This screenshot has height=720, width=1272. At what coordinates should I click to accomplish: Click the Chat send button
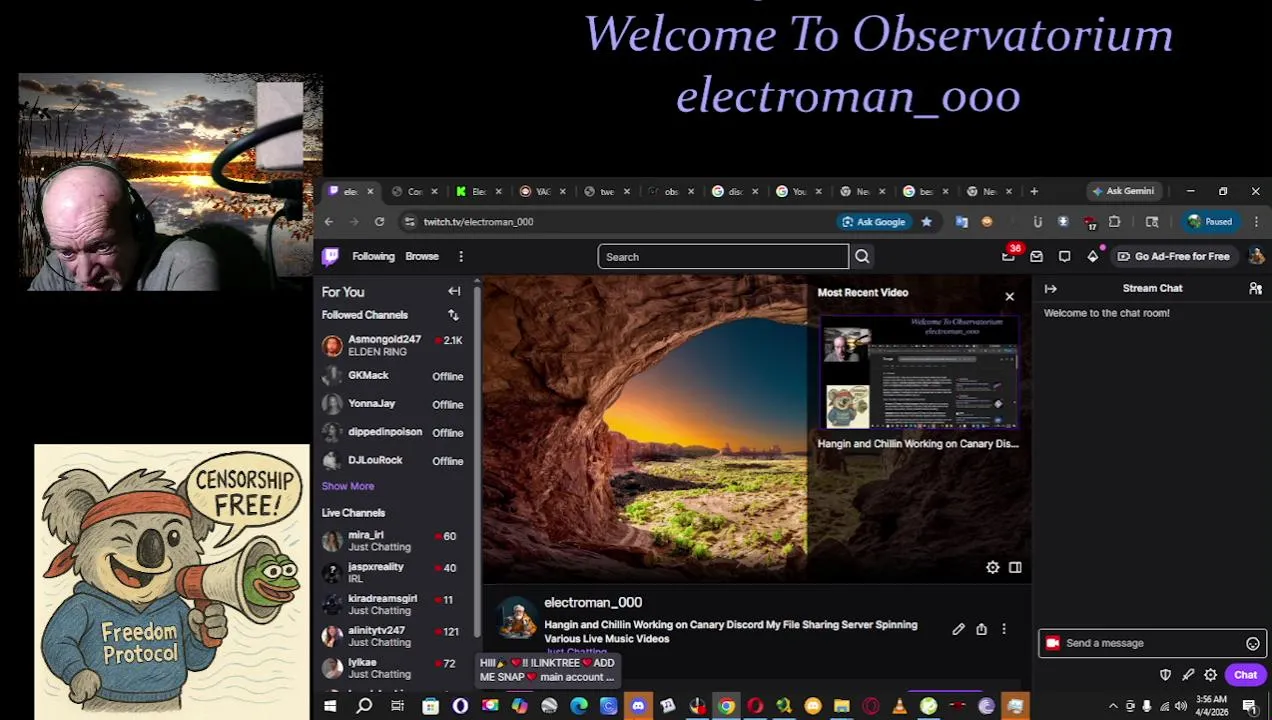point(1245,675)
